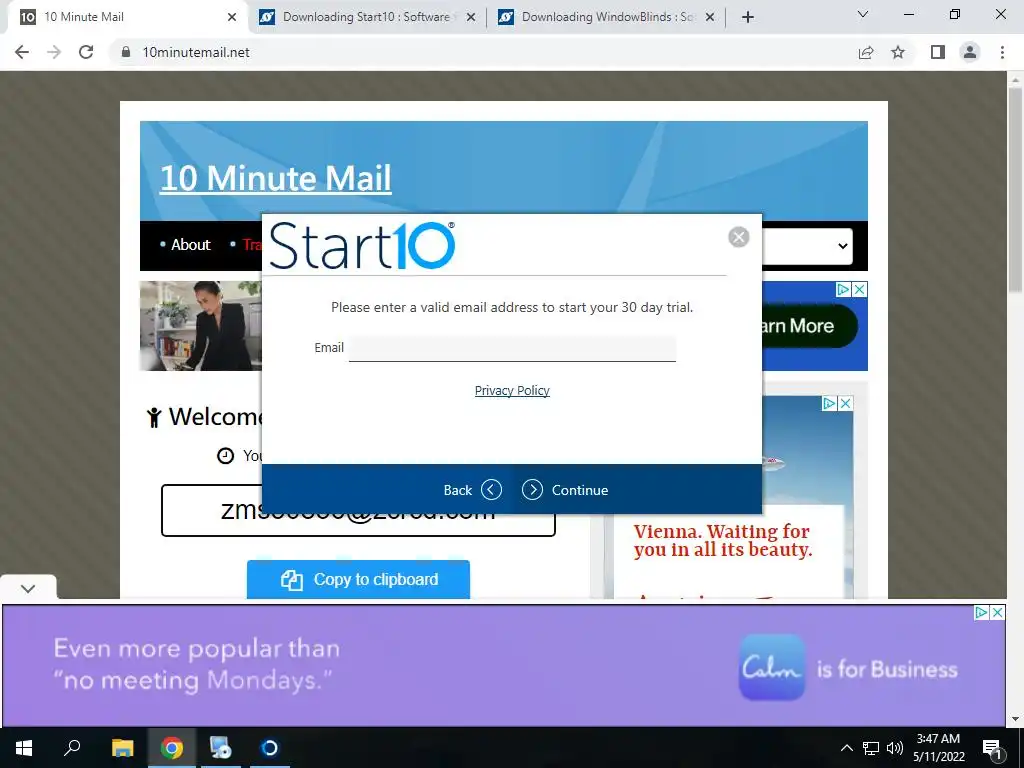Collapse the bottom ad with chevron
The image size is (1024, 768).
(27, 588)
